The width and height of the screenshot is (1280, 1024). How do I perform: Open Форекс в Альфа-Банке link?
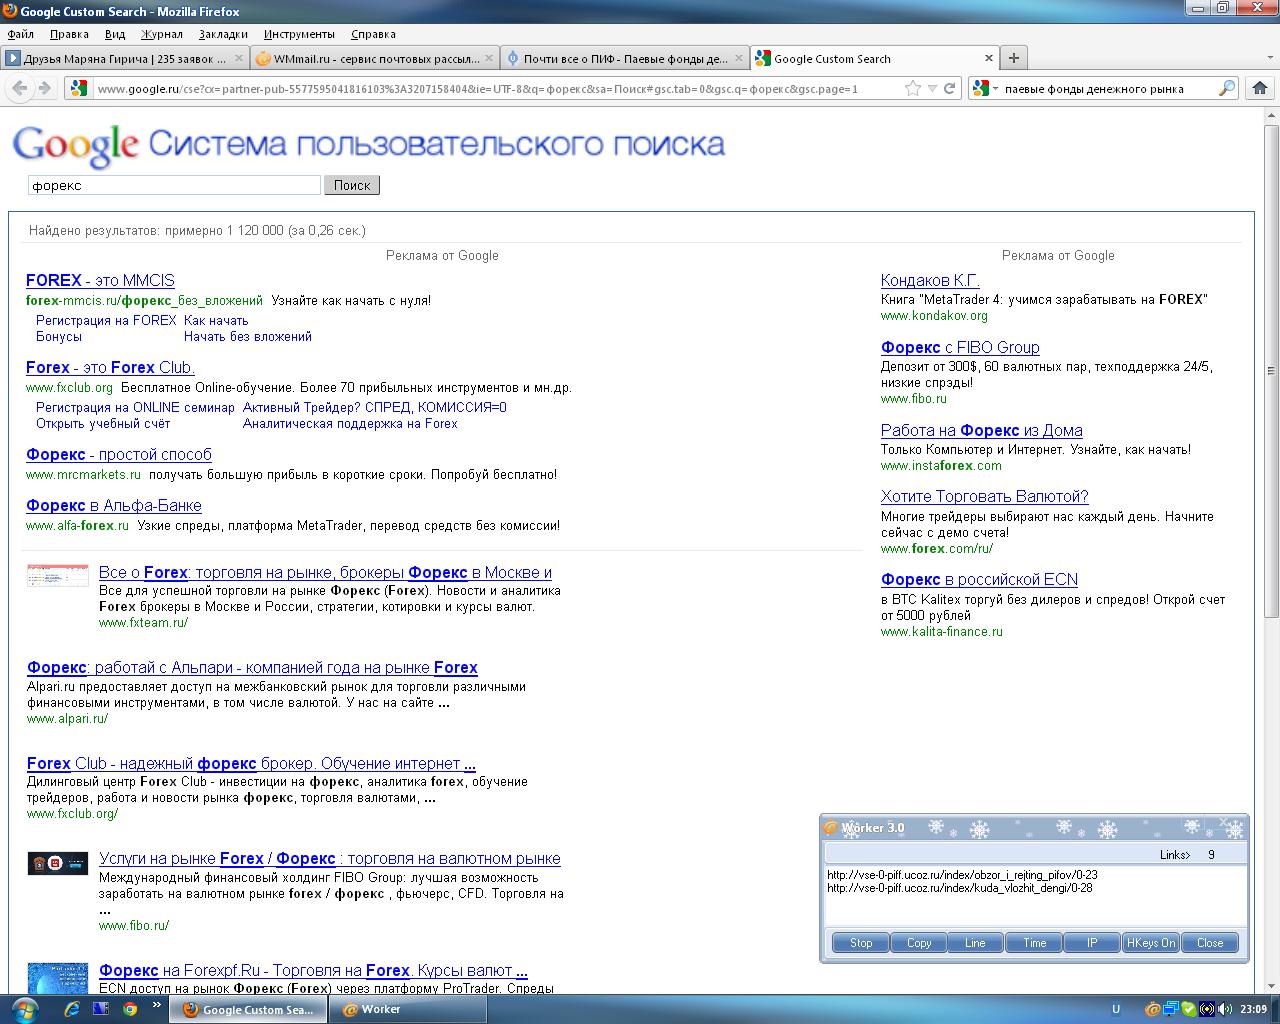click(x=114, y=505)
